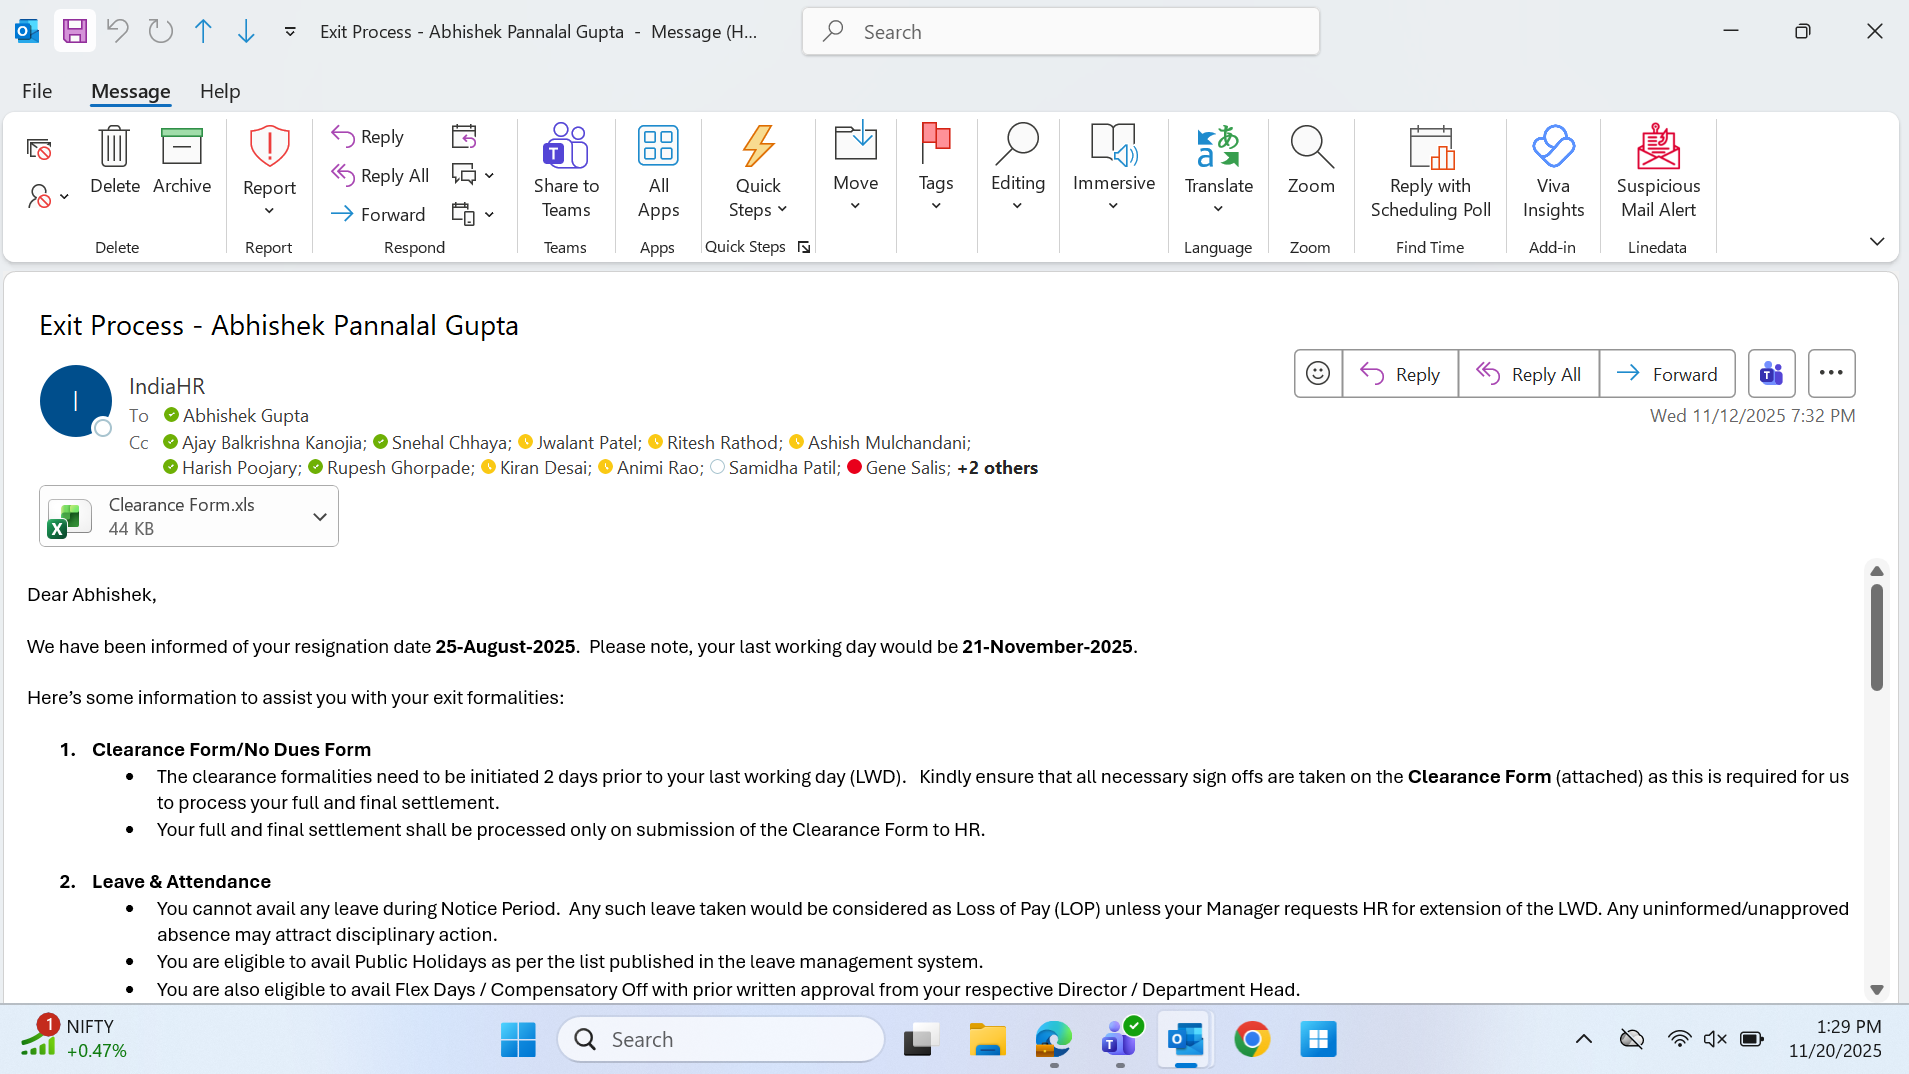Click Reply All in message header

click(x=1528, y=374)
